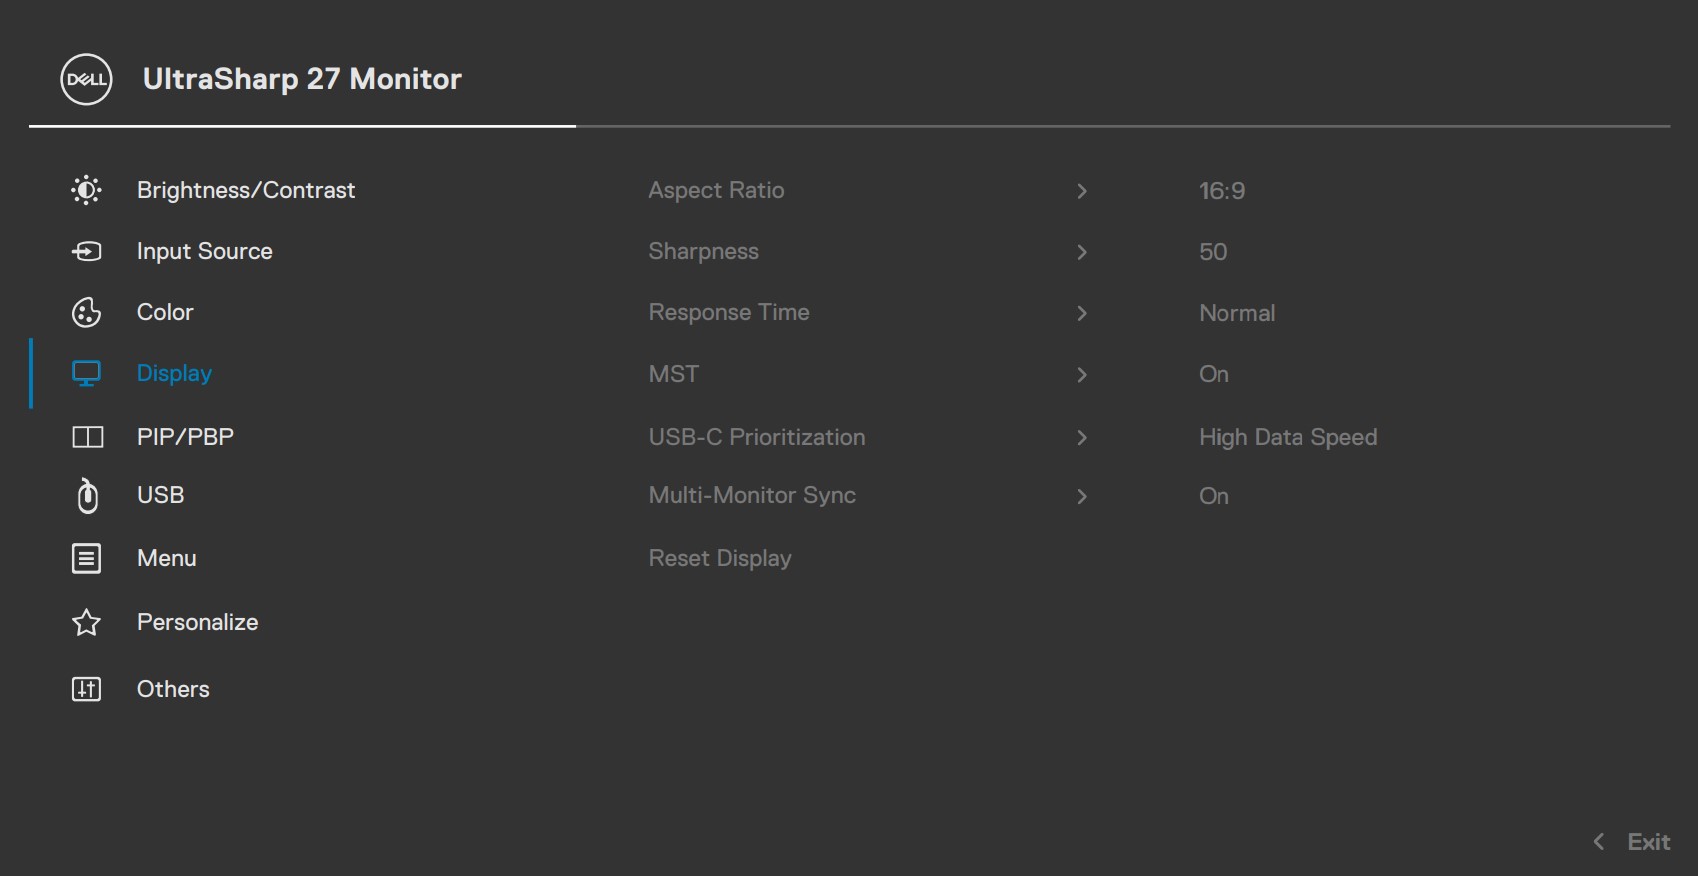Click the USB mouse icon
The height and width of the screenshot is (876, 1698).
pyautogui.click(x=87, y=495)
